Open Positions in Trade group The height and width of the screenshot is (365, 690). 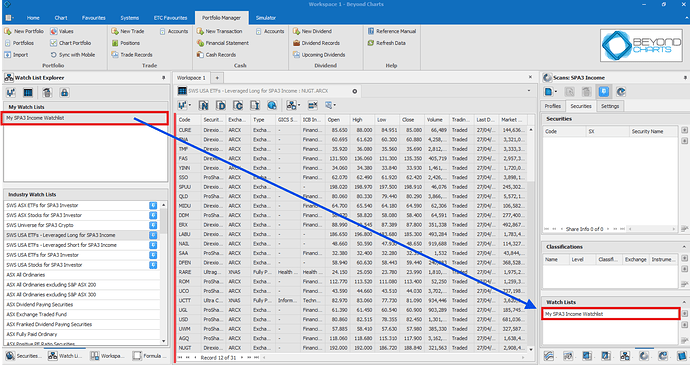(x=125, y=43)
